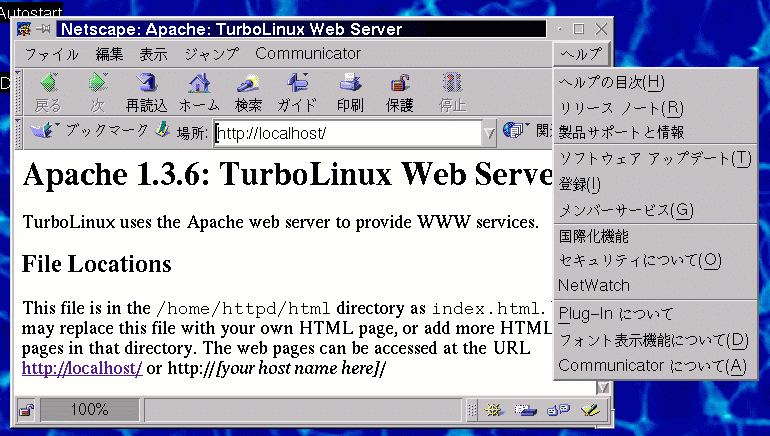Viewport: 770px width, 436px height.
Task: Select 製品サポートと情報 menu item
Action: (x=656, y=132)
